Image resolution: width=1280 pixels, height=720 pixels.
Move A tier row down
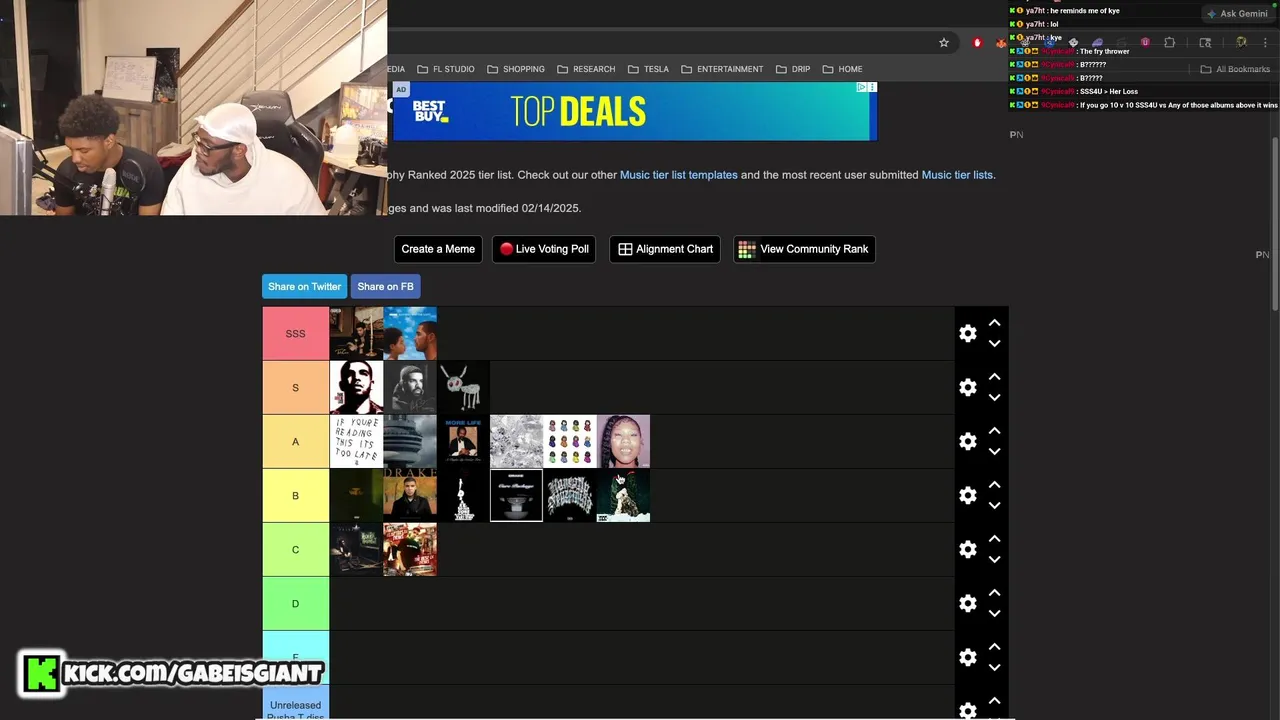click(994, 451)
